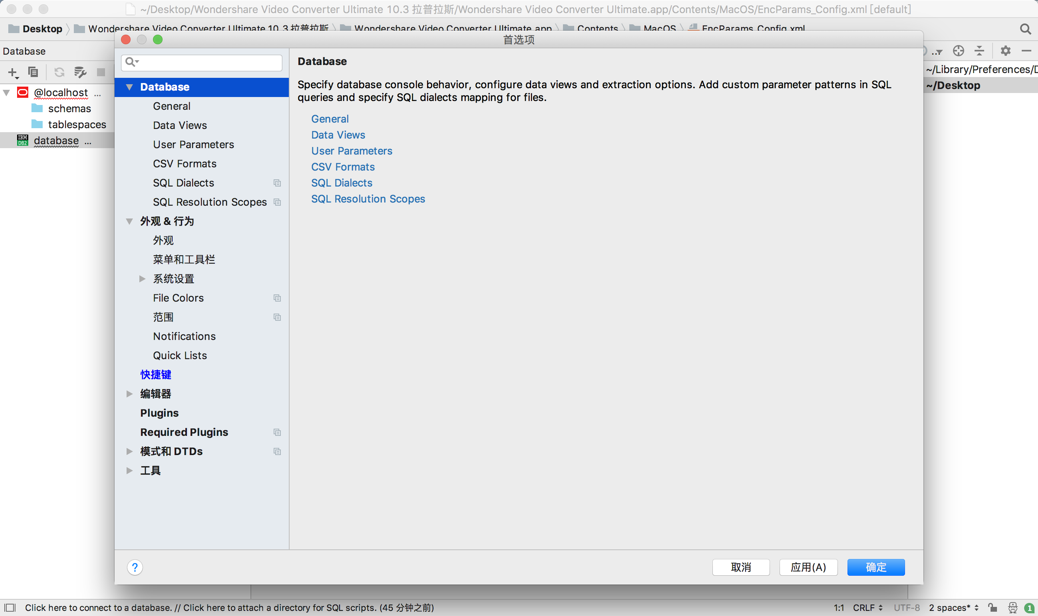Click project-level icon beside File Colors
The height and width of the screenshot is (616, 1038).
277,298
